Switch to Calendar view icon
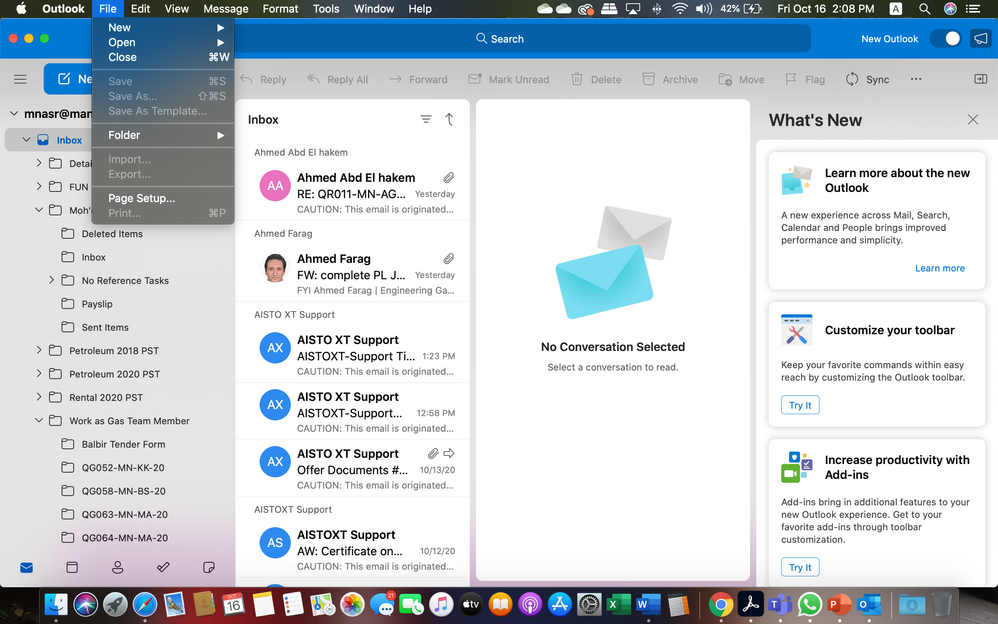 72,567
